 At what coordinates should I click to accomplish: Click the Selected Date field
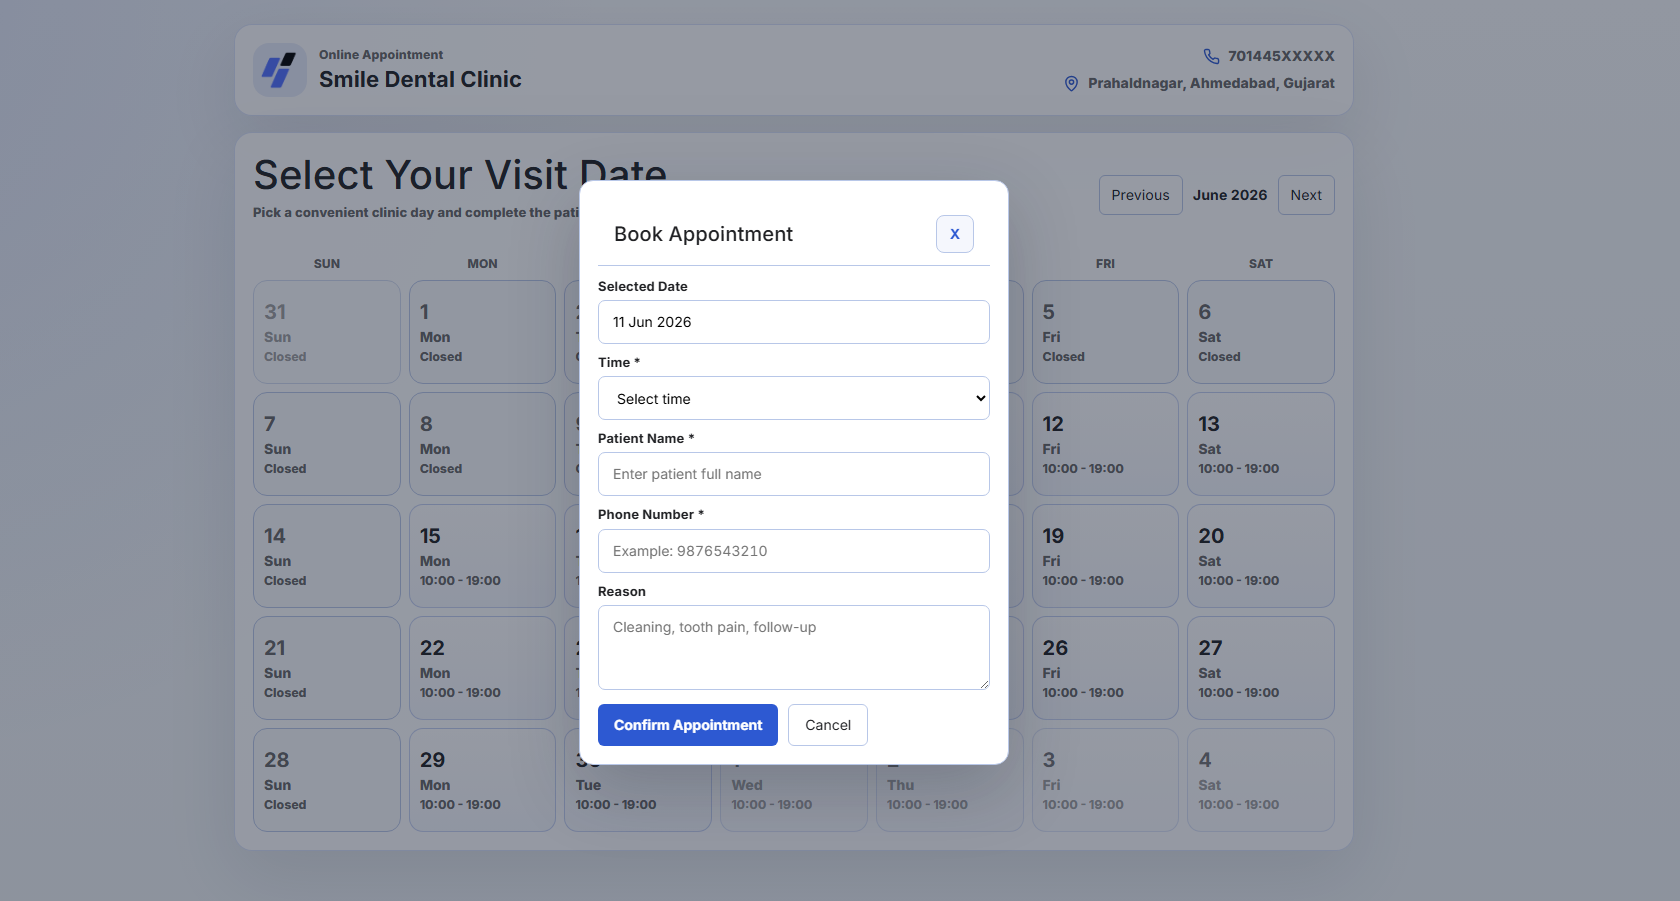(x=794, y=322)
